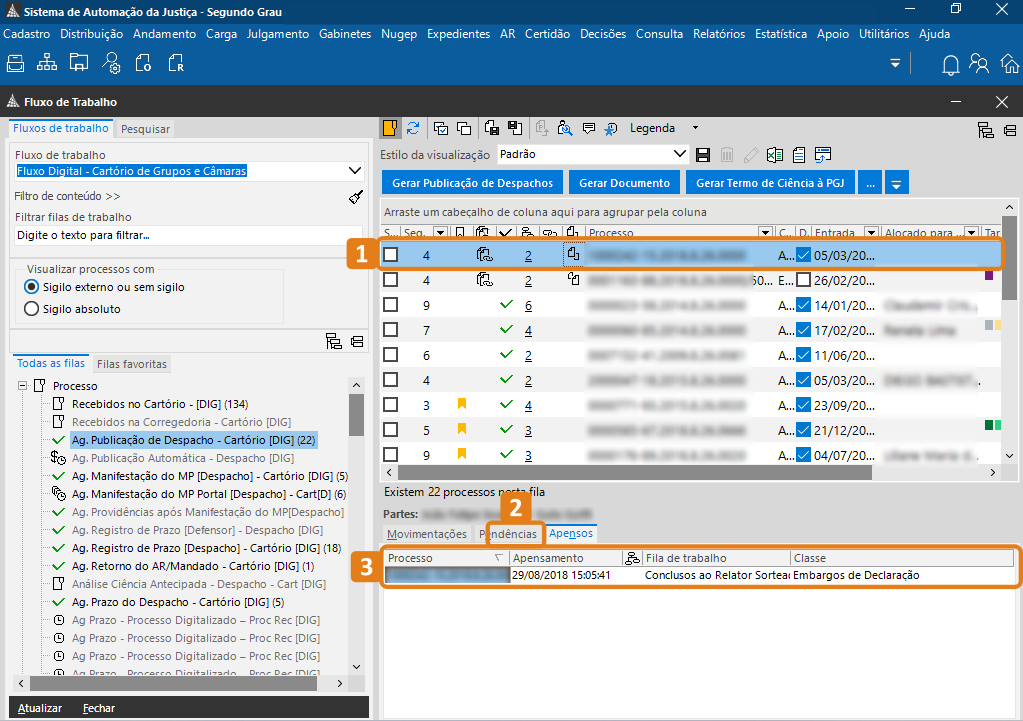
Task: Tick the selection checkbox for row dated 26/02/20
Action: [391, 280]
